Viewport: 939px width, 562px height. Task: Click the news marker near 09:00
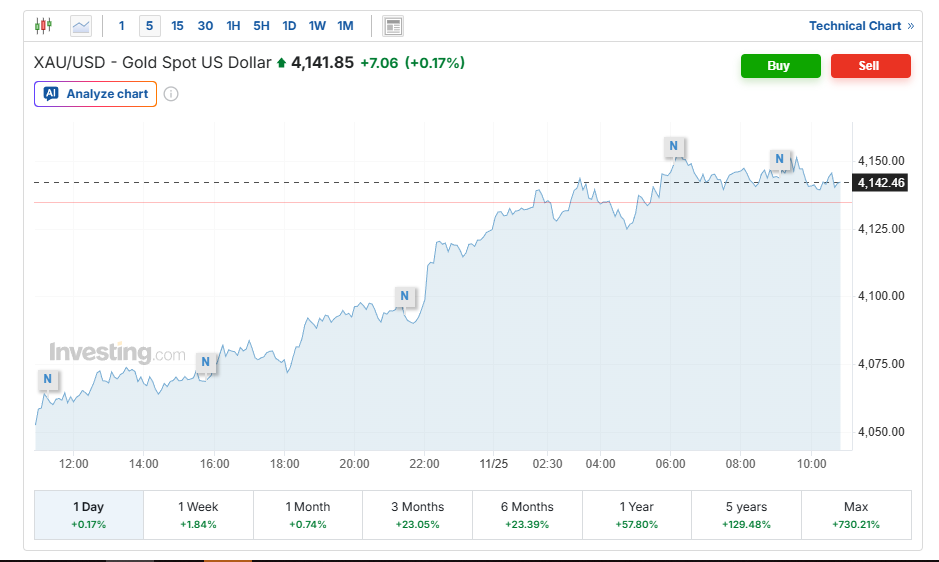[779, 158]
